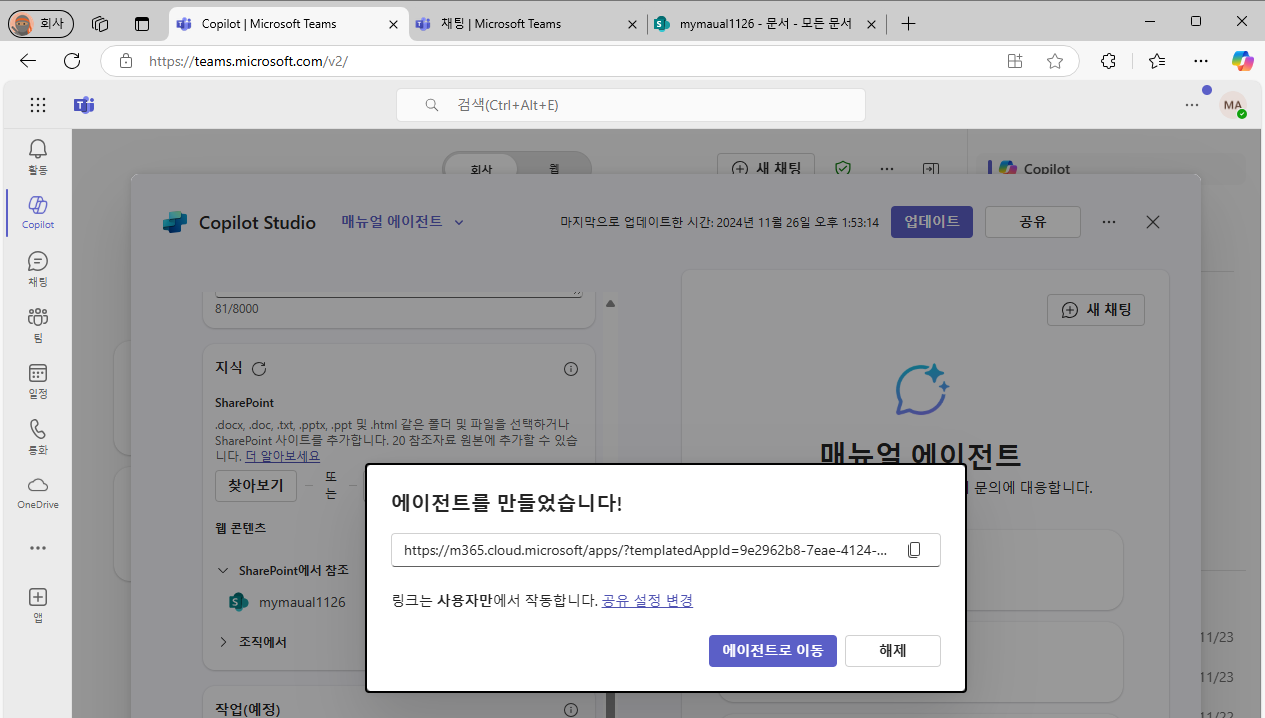The image size is (1265, 718).
Task: Open 통화 calls in the Teams sidebar
Action: click(x=37, y=437)
